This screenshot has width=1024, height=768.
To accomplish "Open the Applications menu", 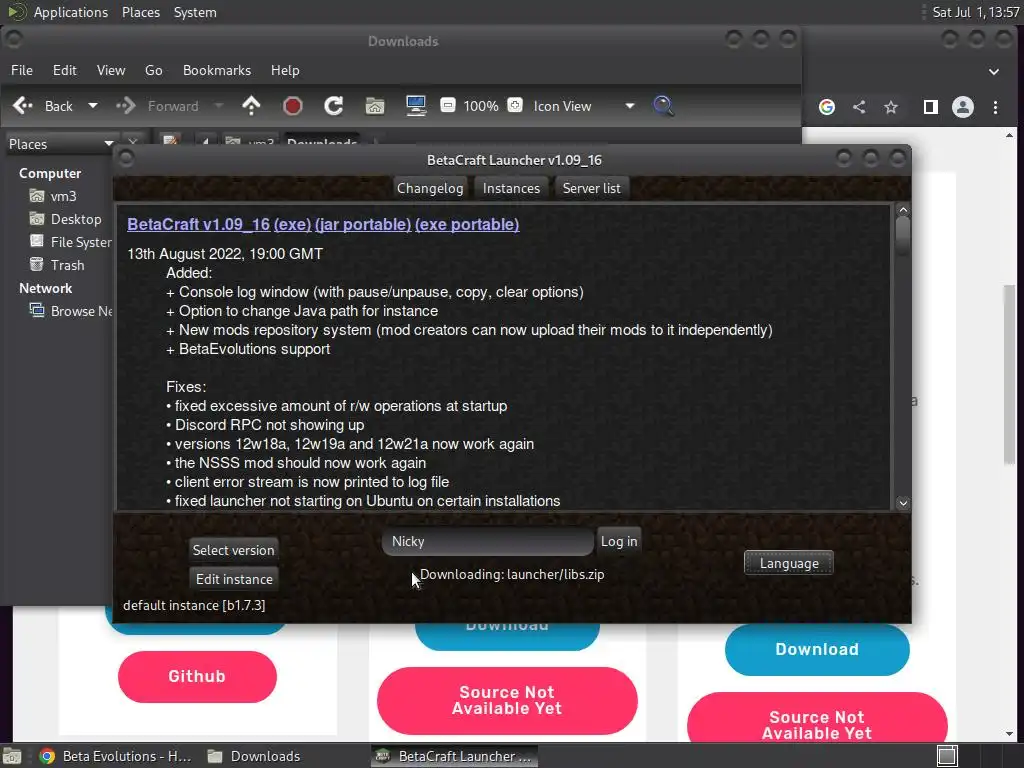I will (x=59, y=12).
